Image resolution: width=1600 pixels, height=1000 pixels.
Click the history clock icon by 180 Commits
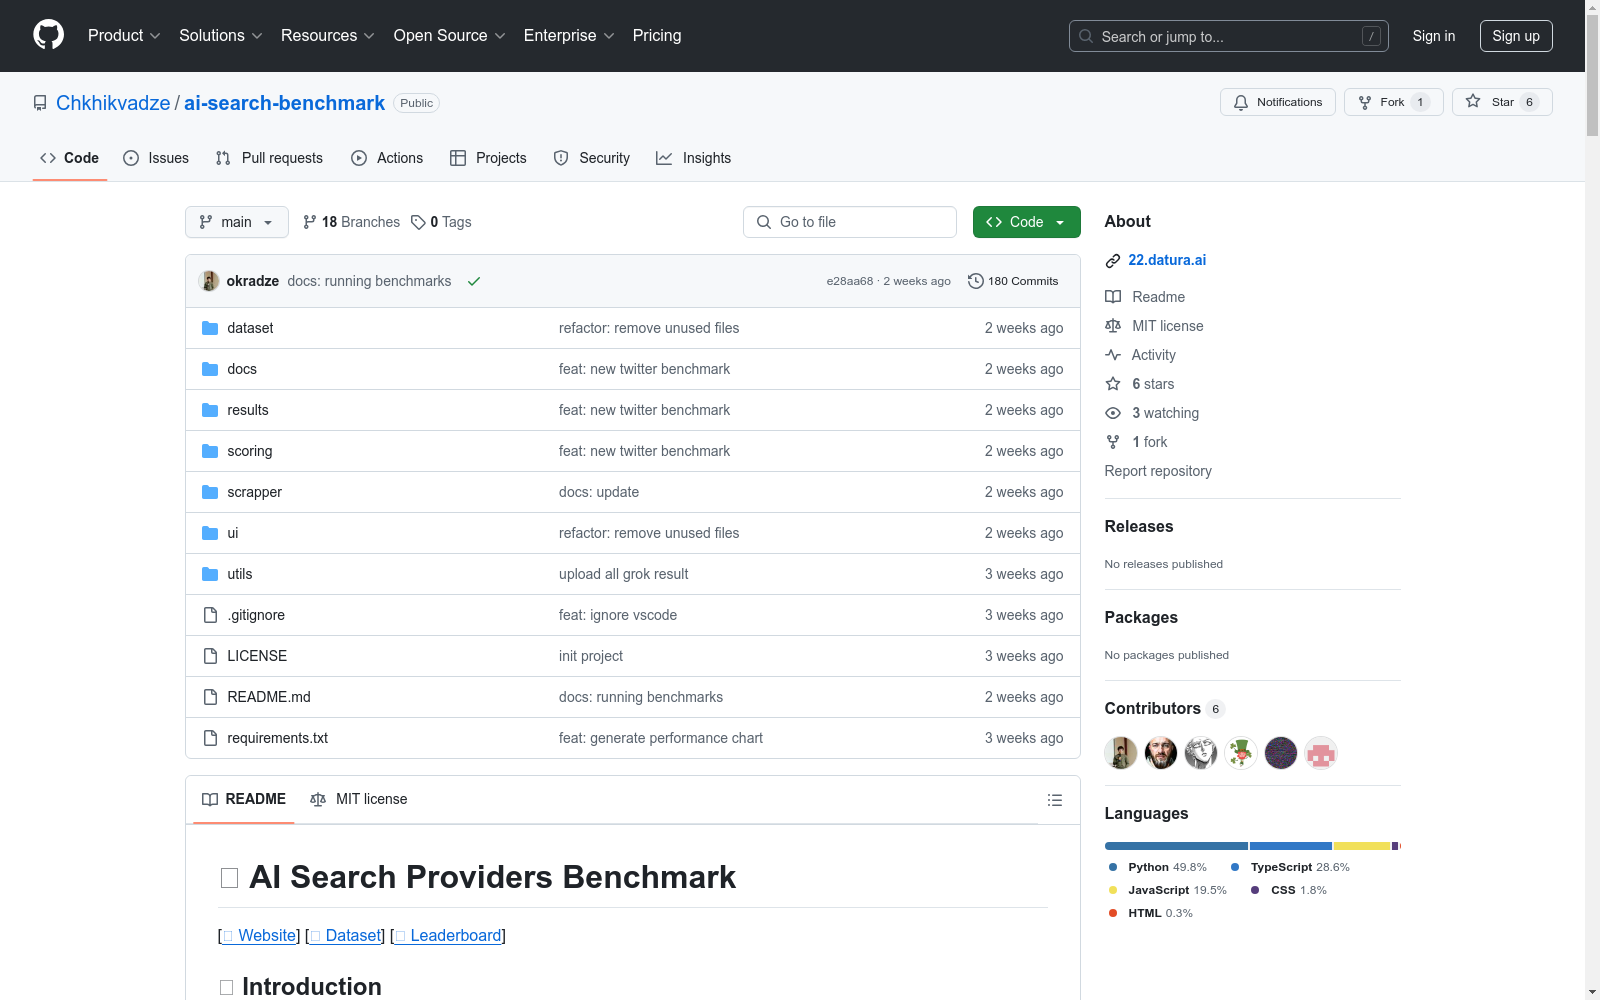[976, 281]
